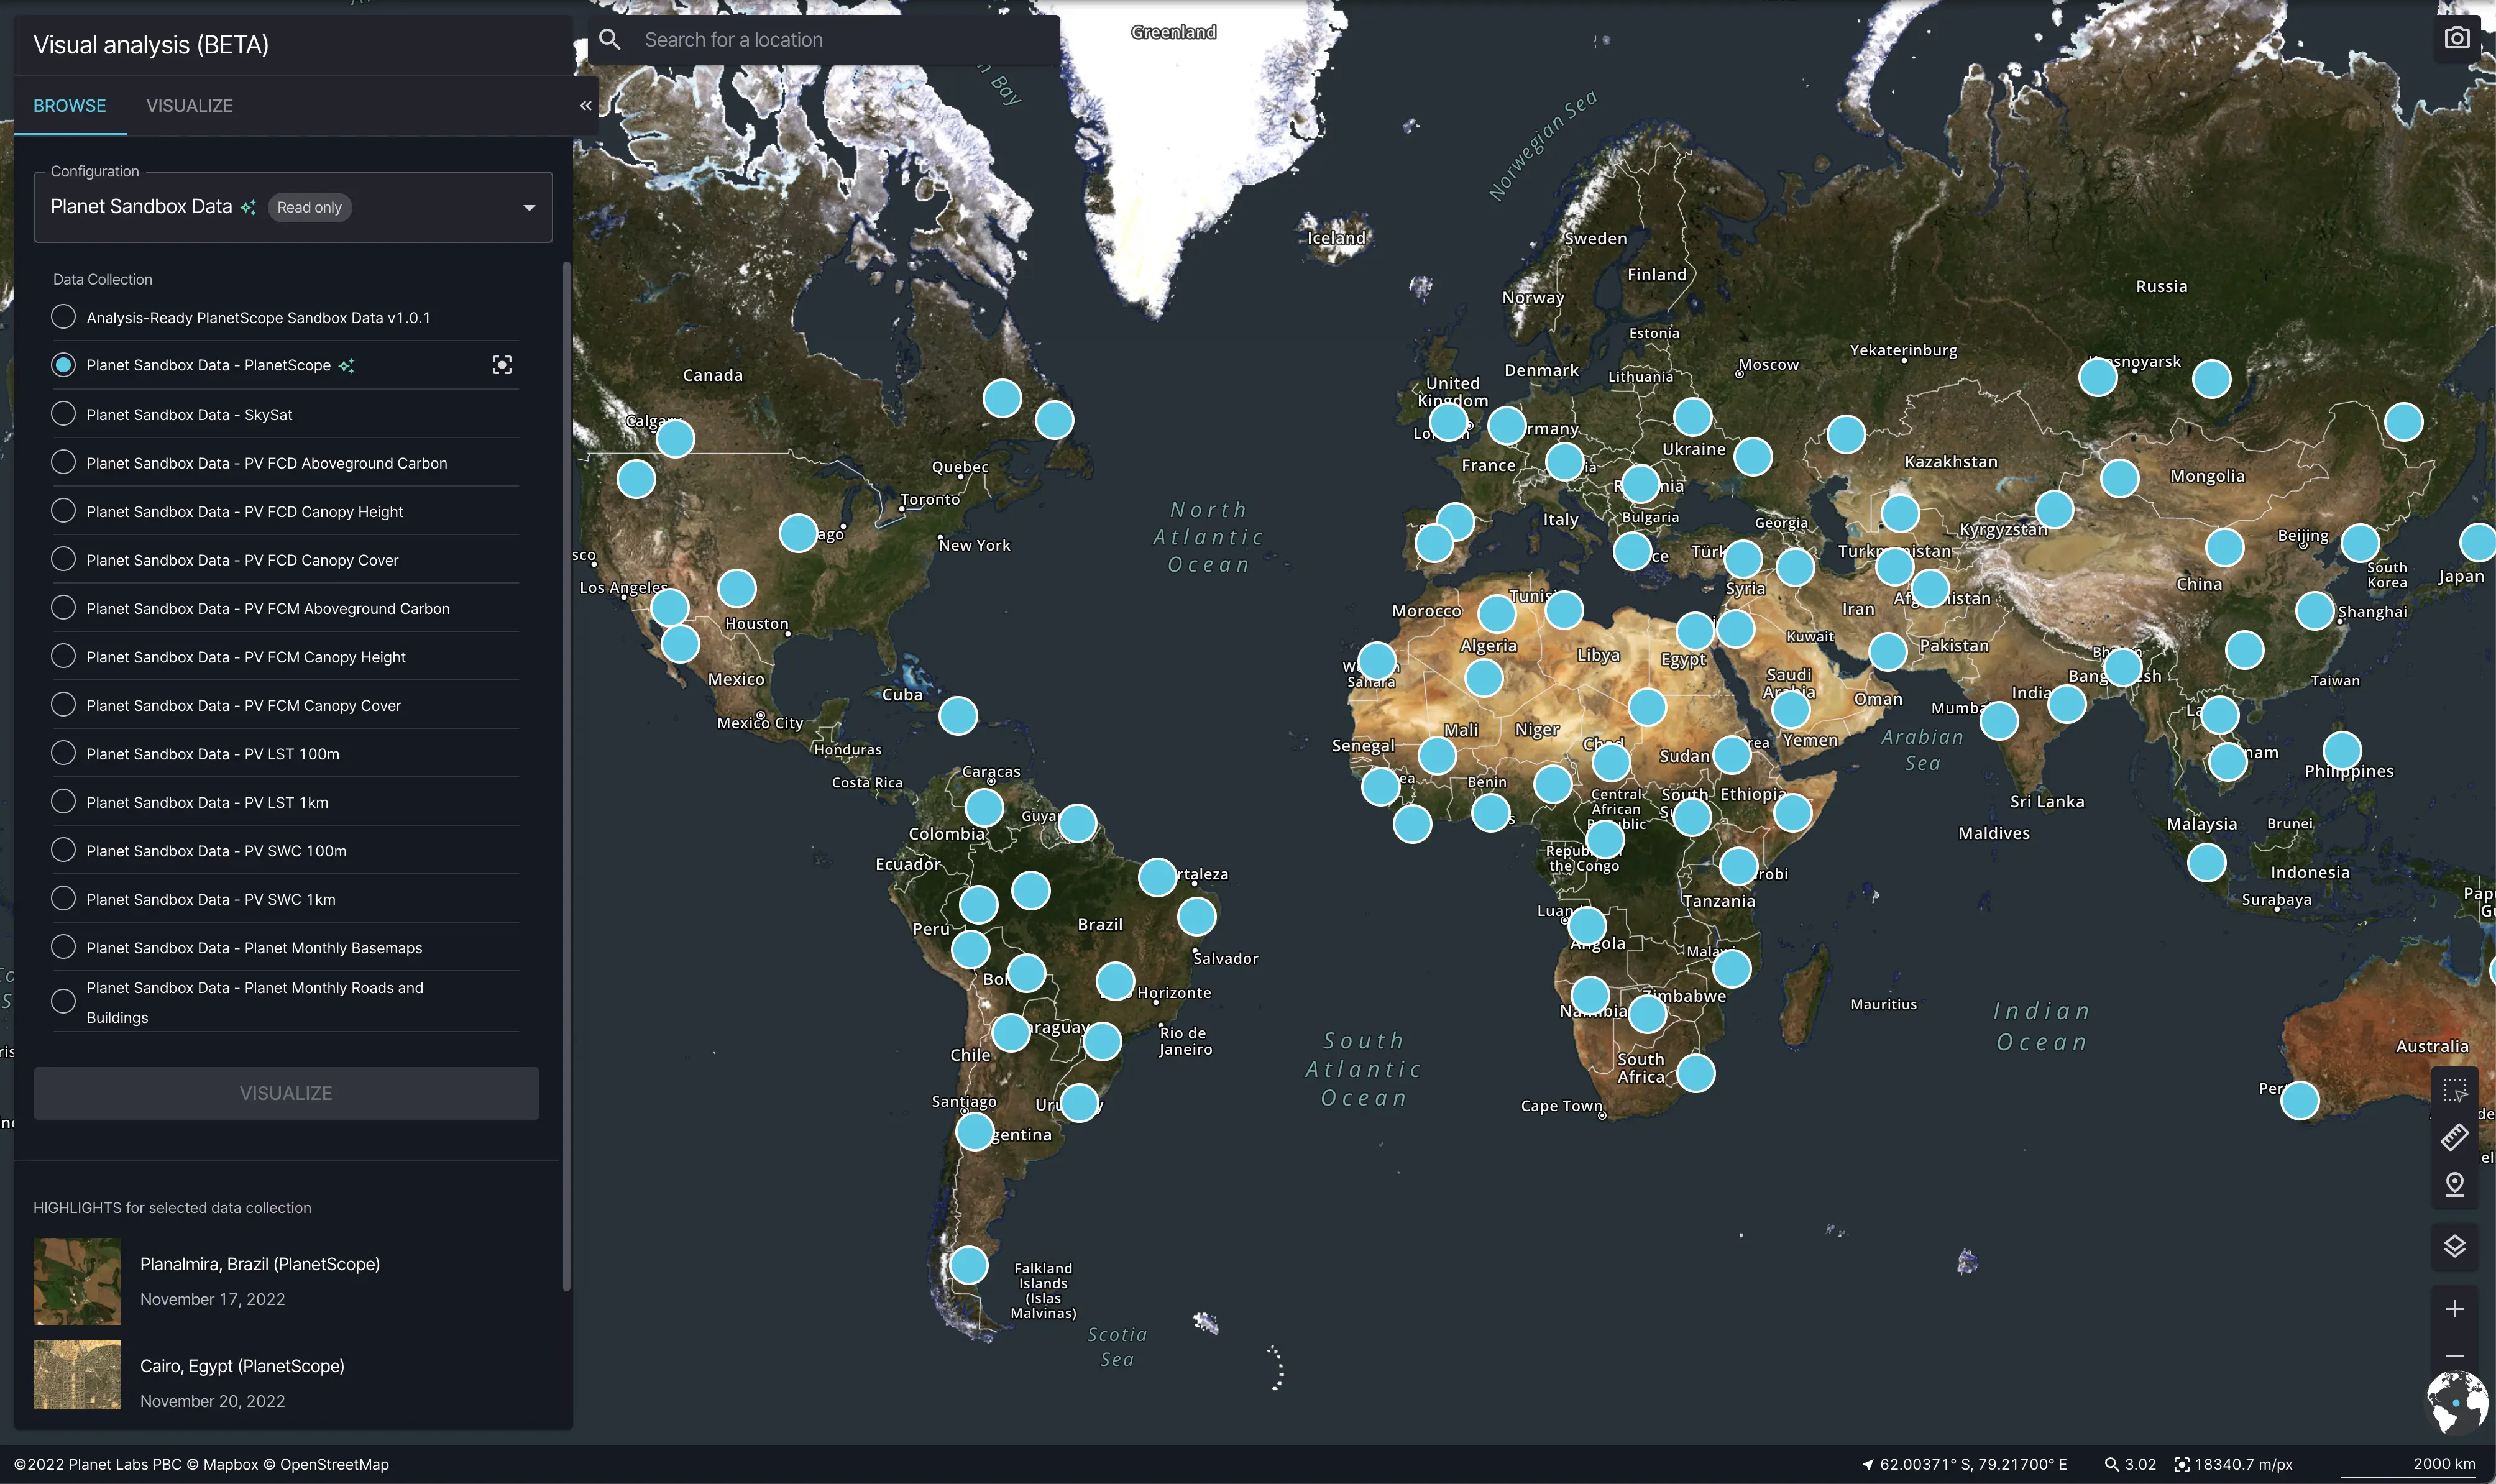Select the area-of-interest selection tool
The image size is (2496, 1484).
click(2454, 1090)
